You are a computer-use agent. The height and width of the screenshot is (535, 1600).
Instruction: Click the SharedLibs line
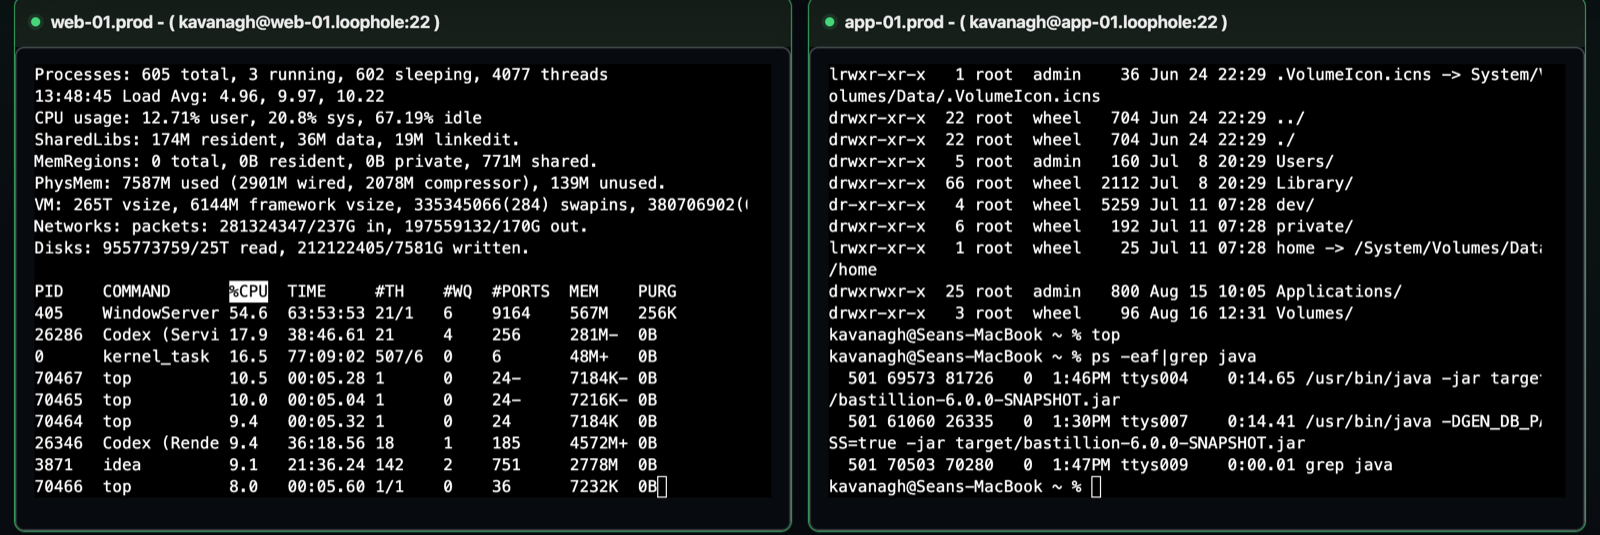click(277, 140)
